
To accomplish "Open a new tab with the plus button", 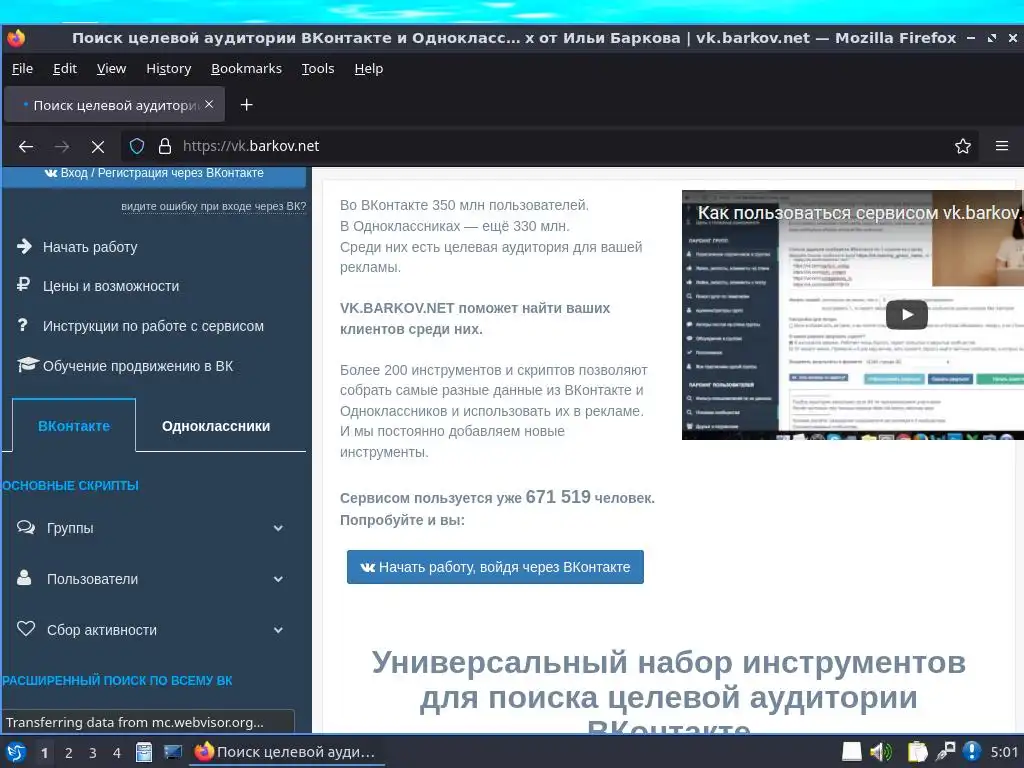I will [246, 105].
